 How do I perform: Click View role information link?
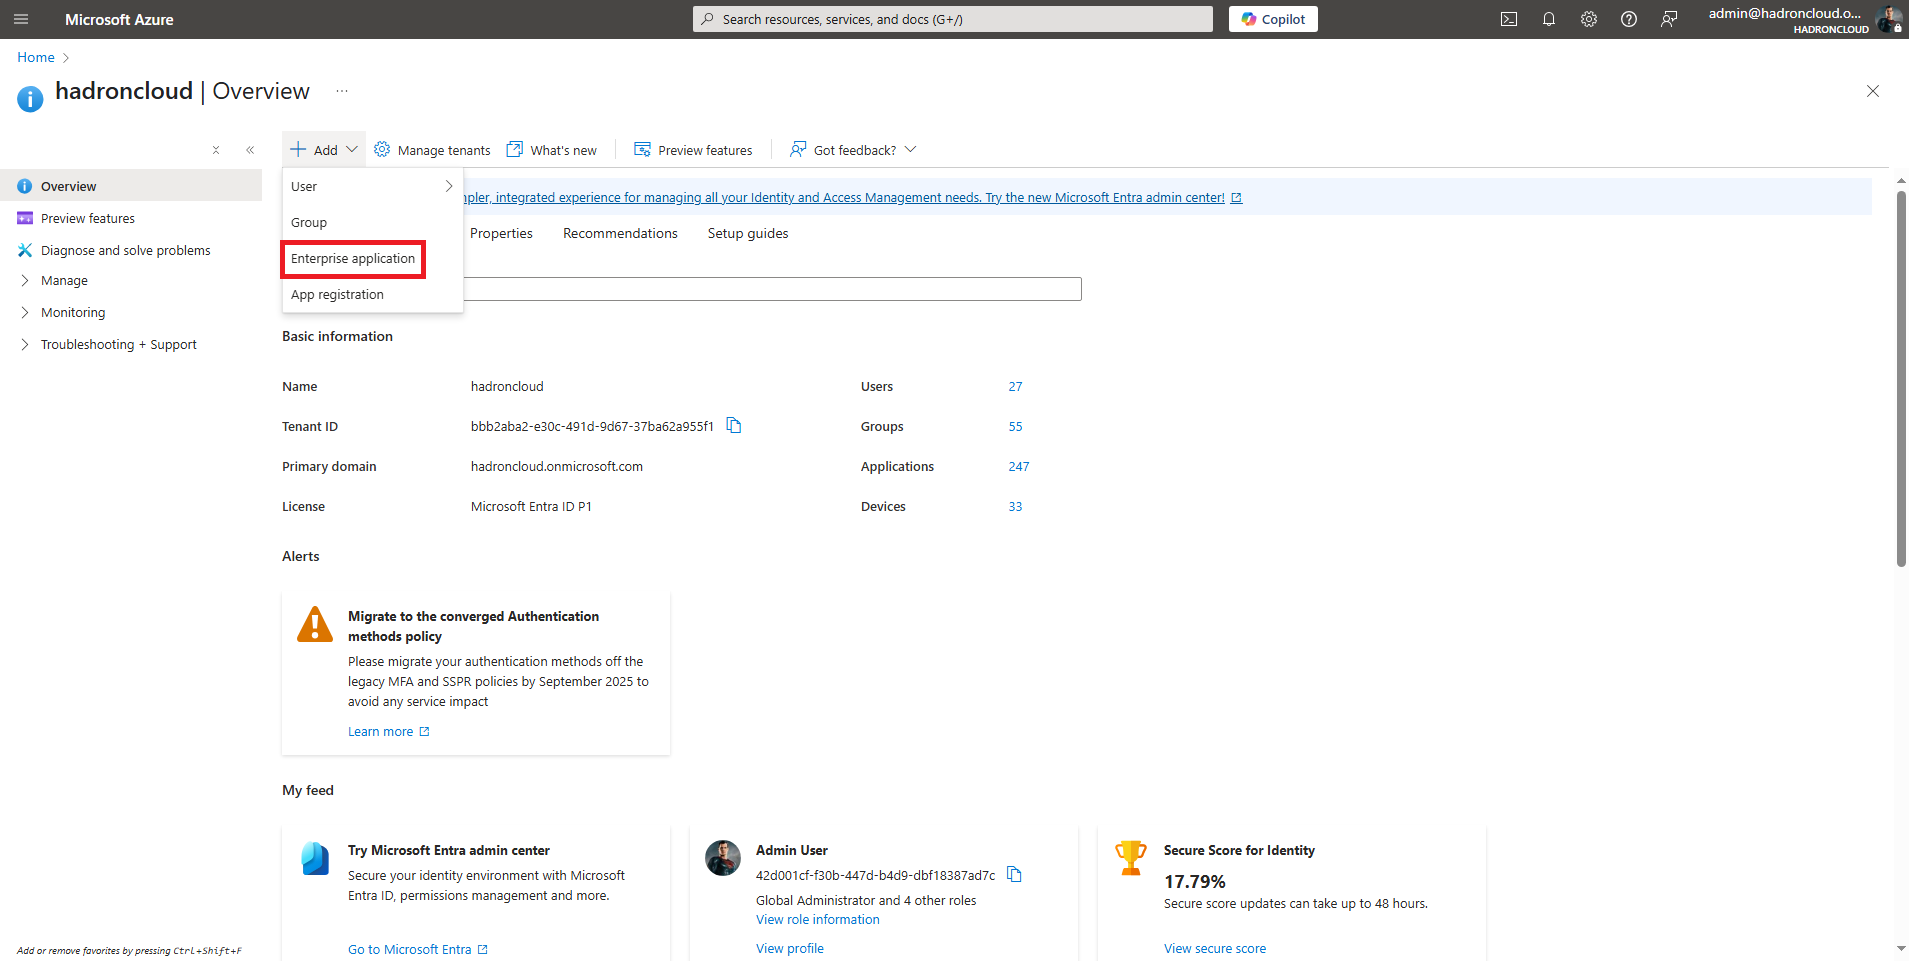(818, 920)
